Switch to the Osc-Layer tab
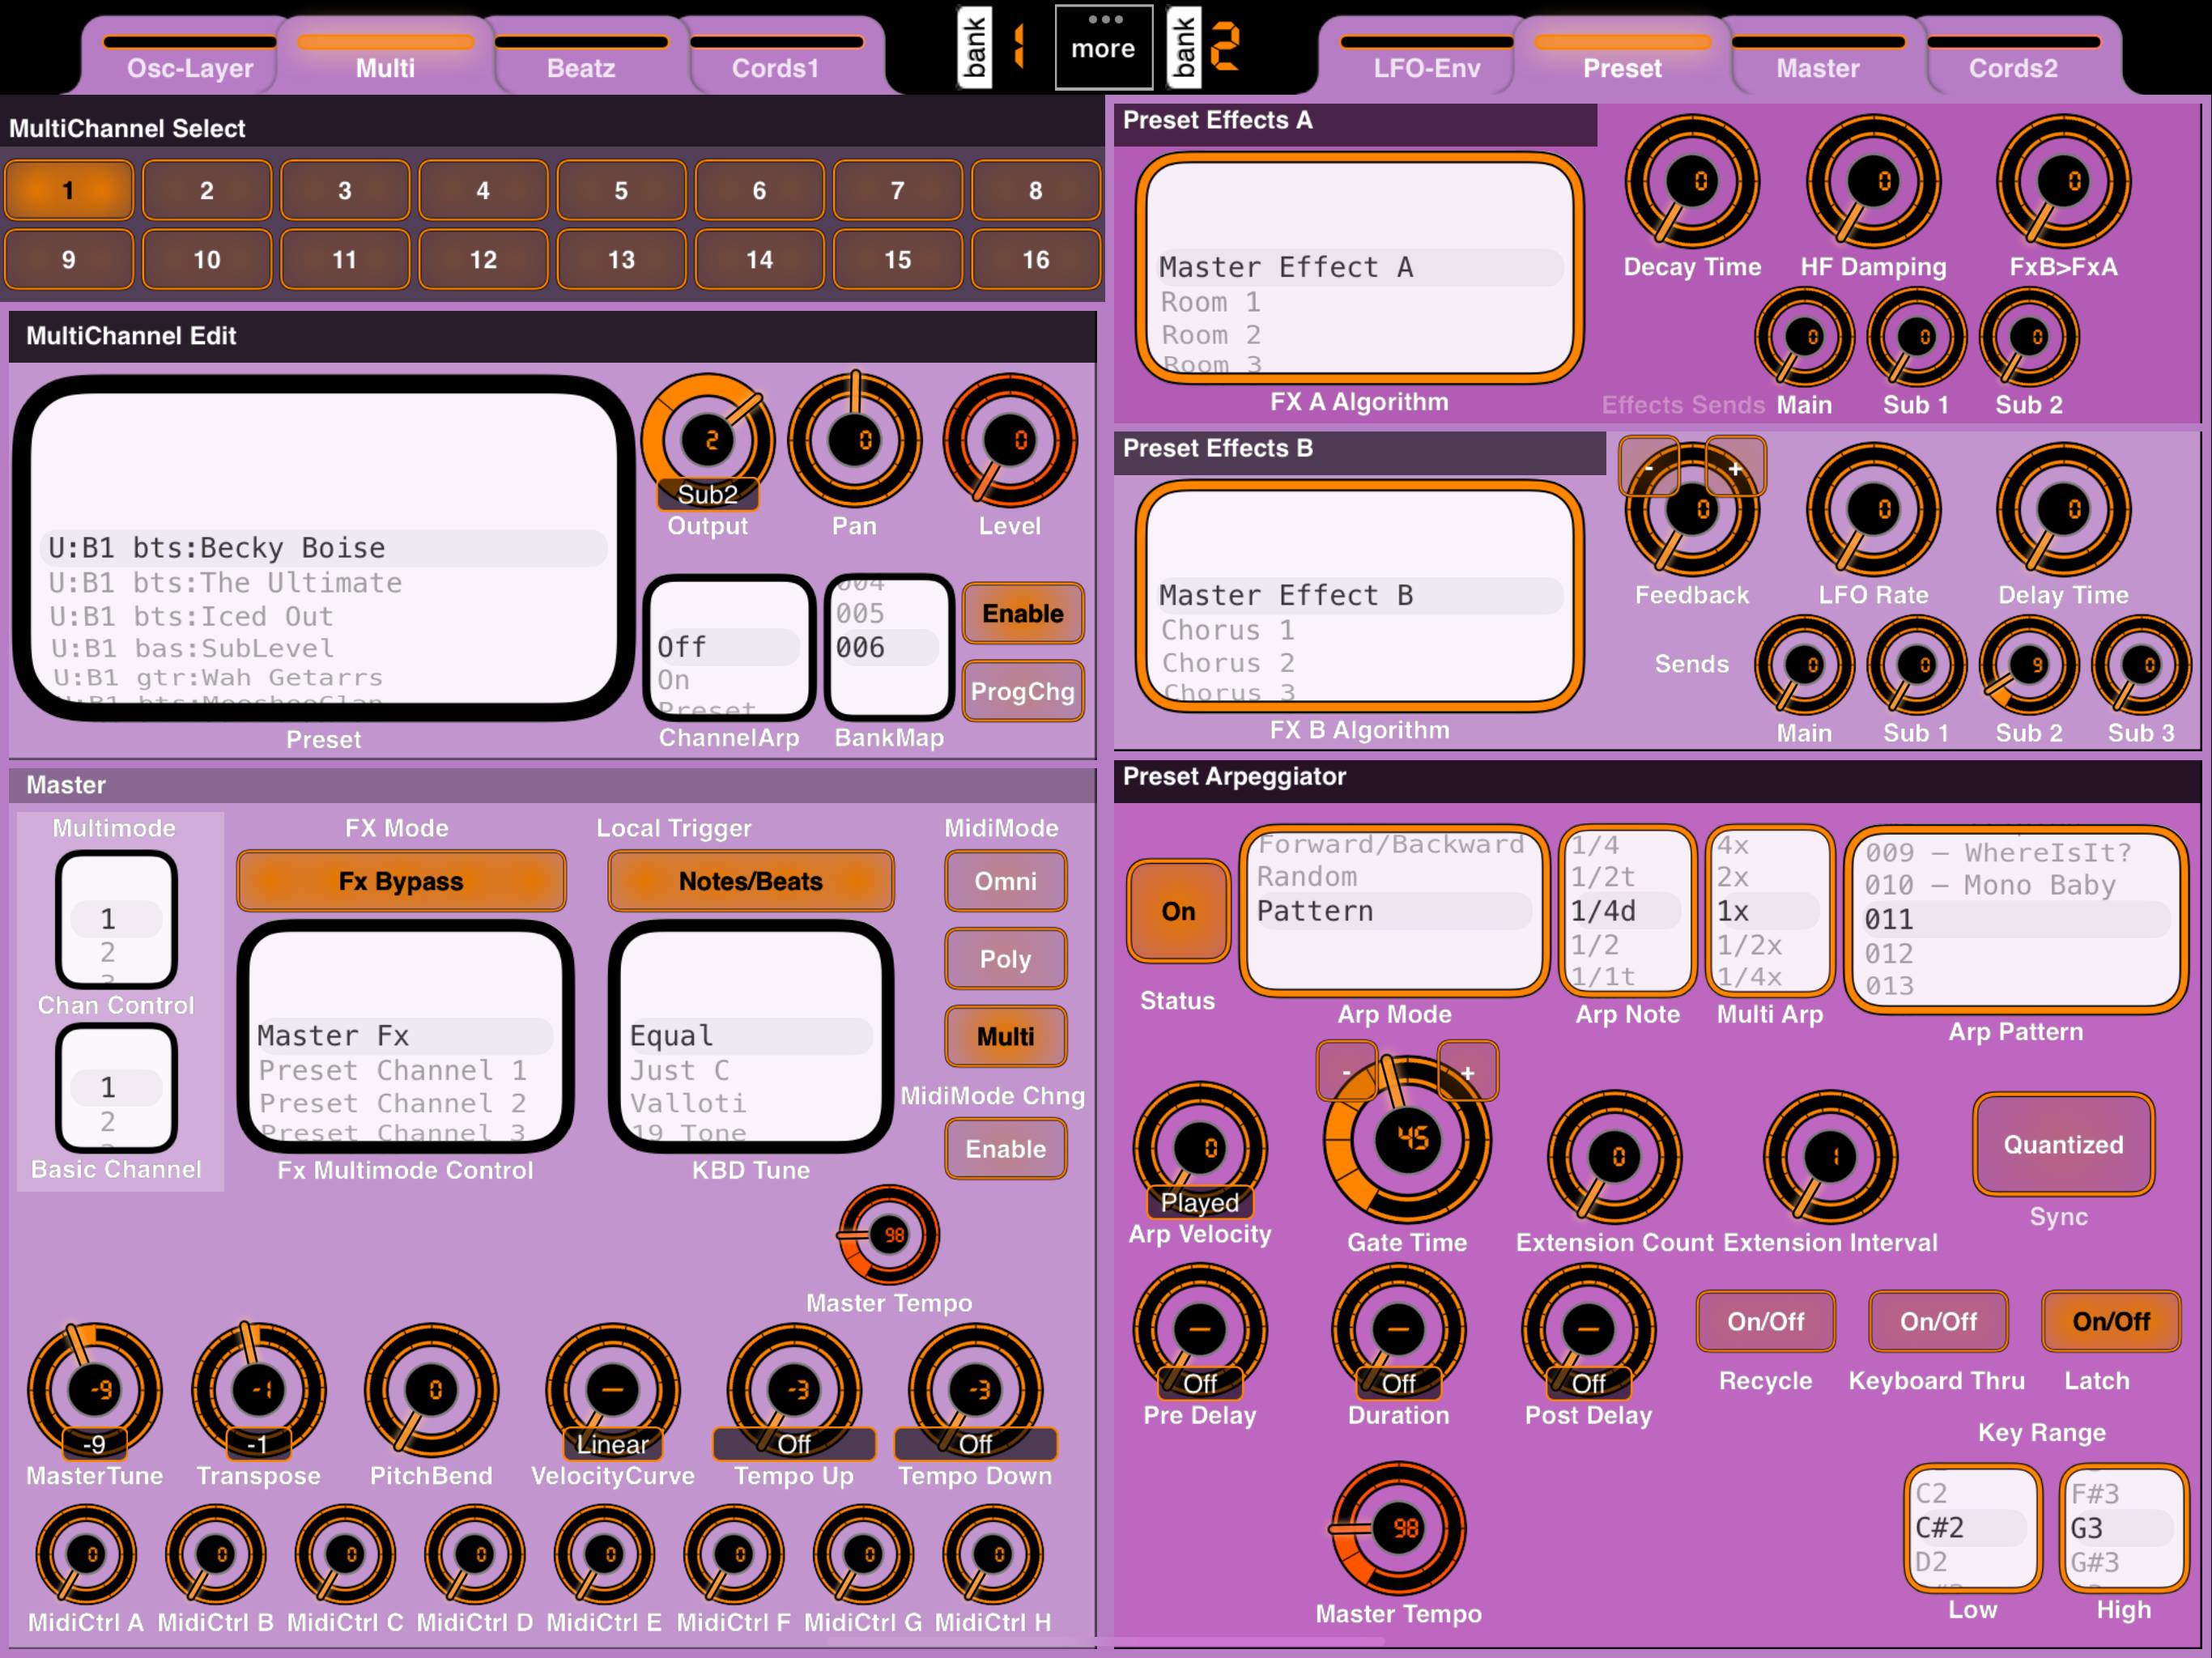Viewport: 2212px width, 1658px height. pyautogui.click(x=190, y=57)
